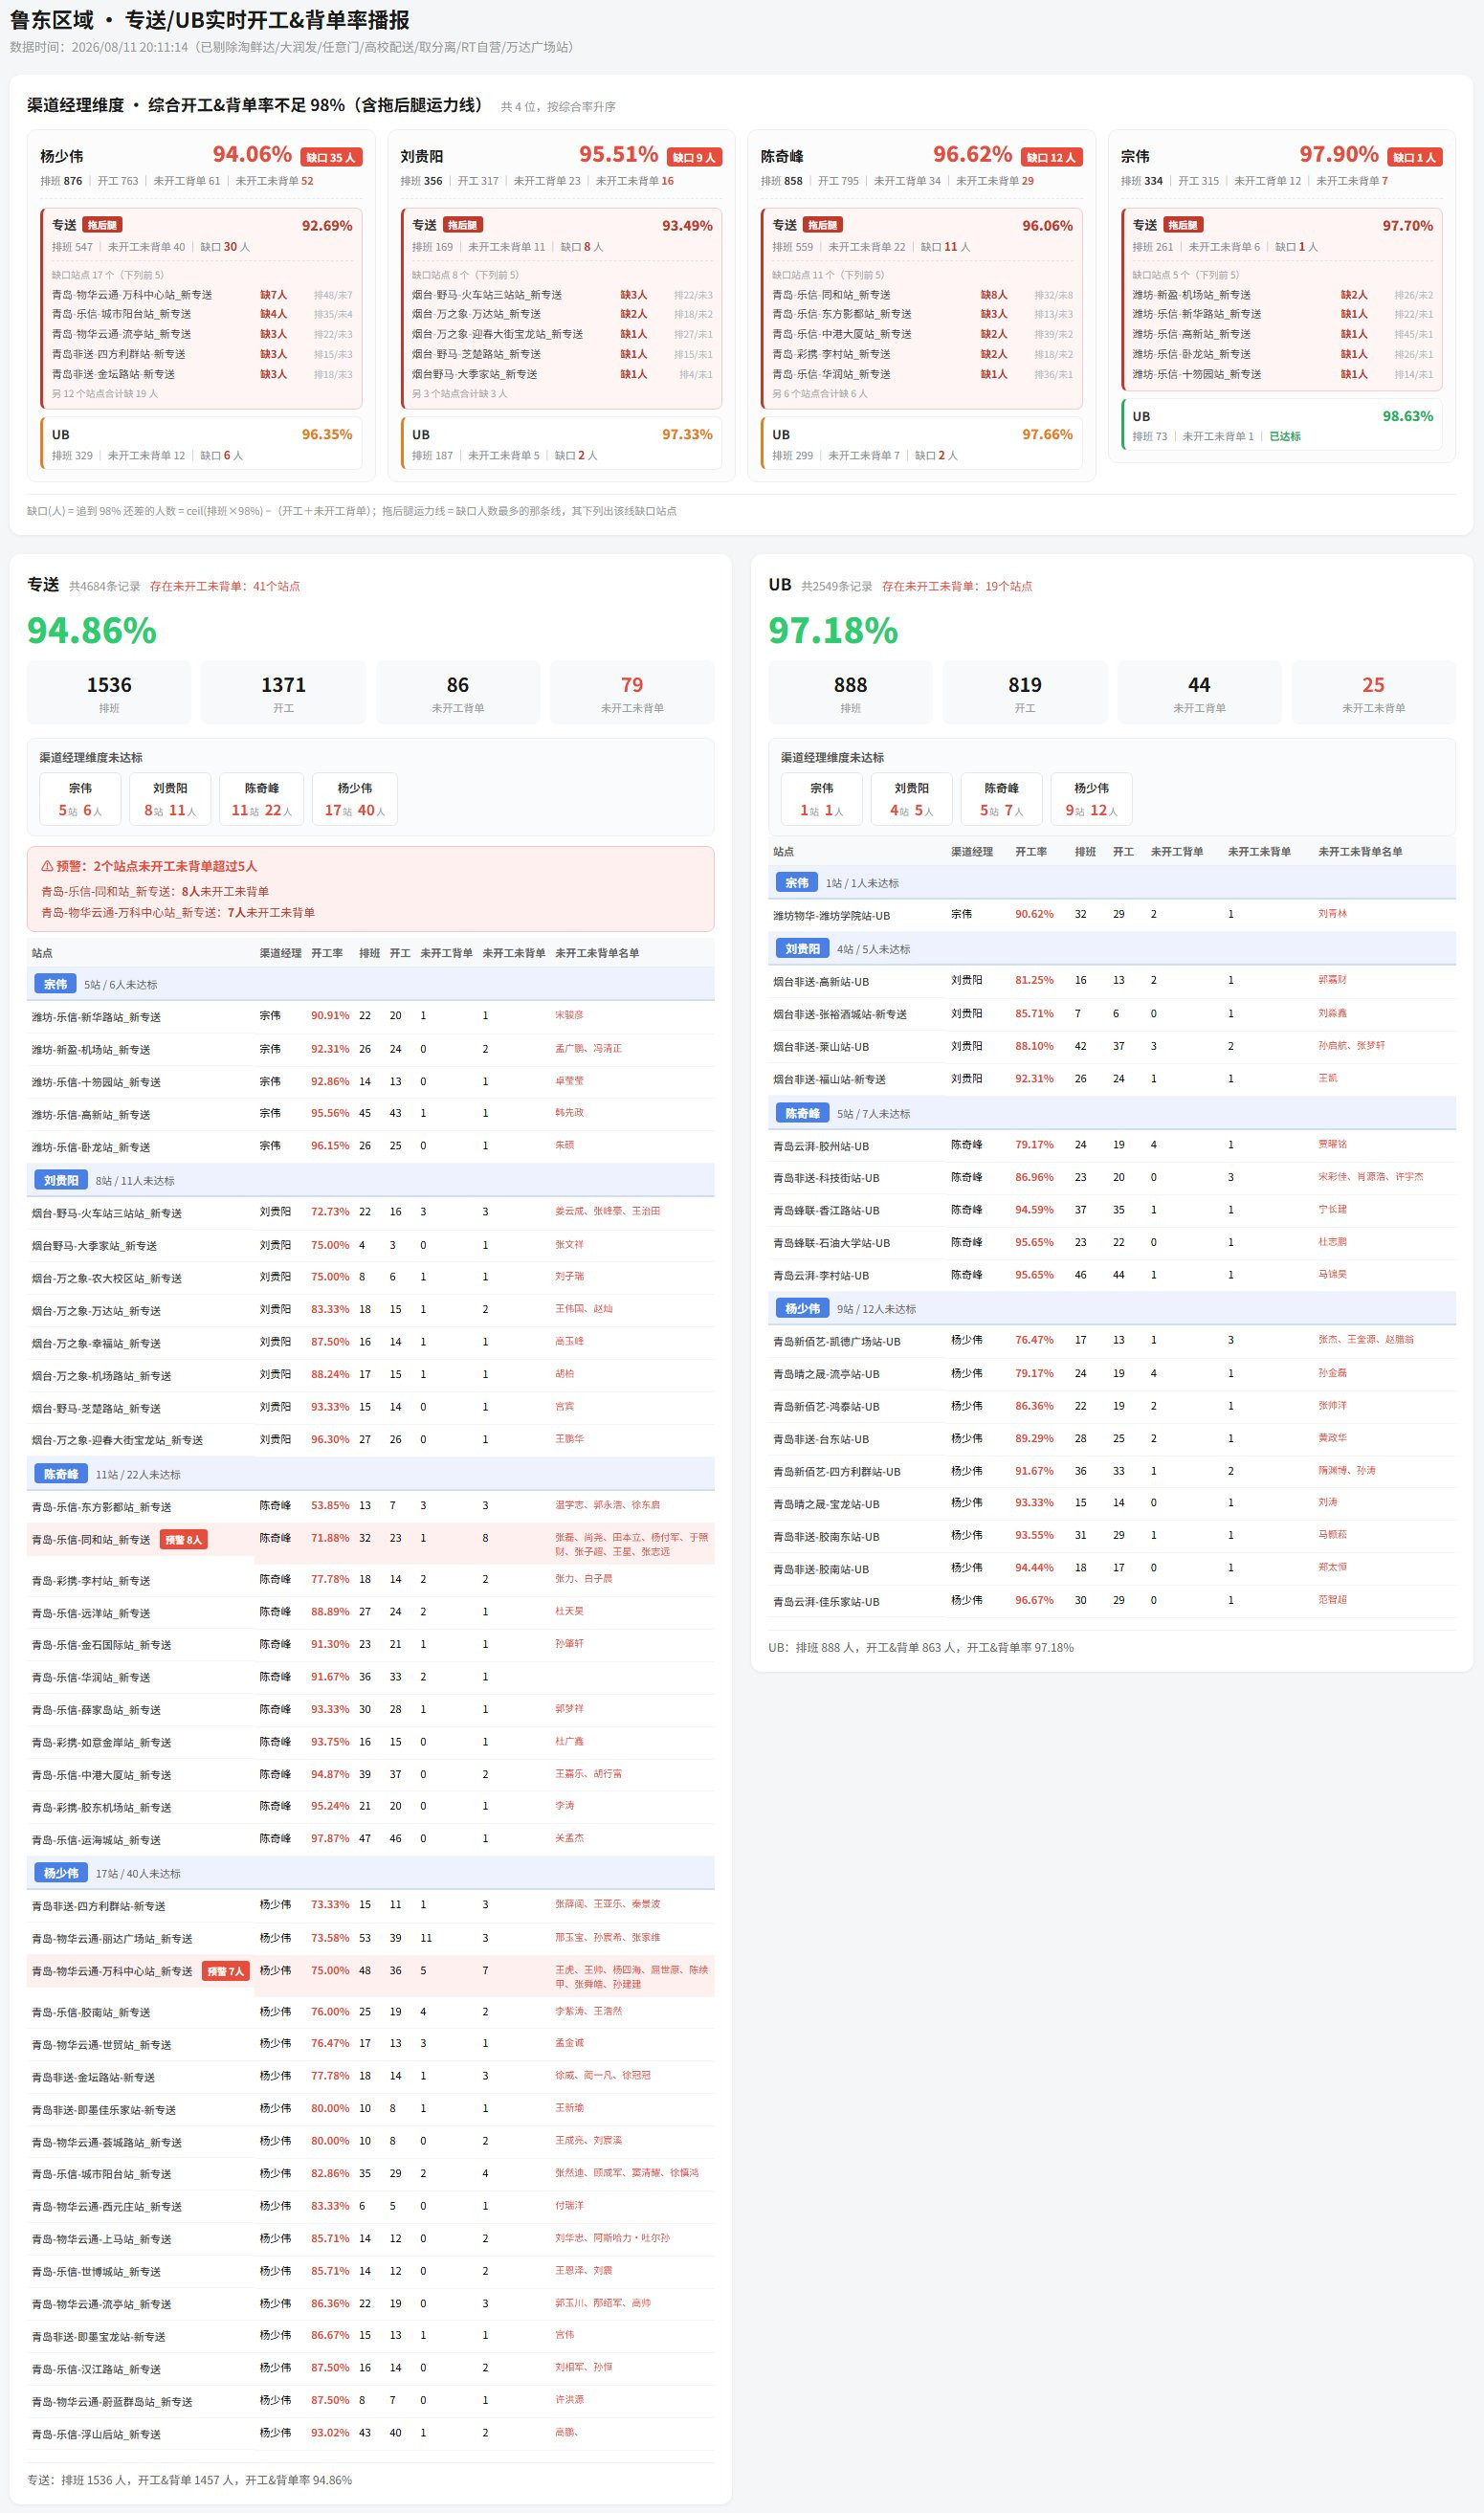Click 未开工未背单名单 column header in UB table
Viewport: 1484px width, 2513px height.
coord(1360,852)
